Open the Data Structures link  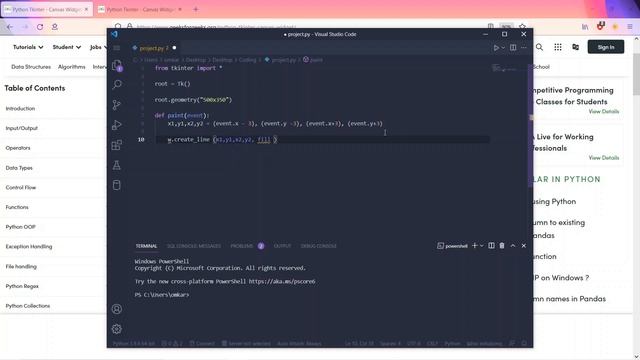(31, 67)
